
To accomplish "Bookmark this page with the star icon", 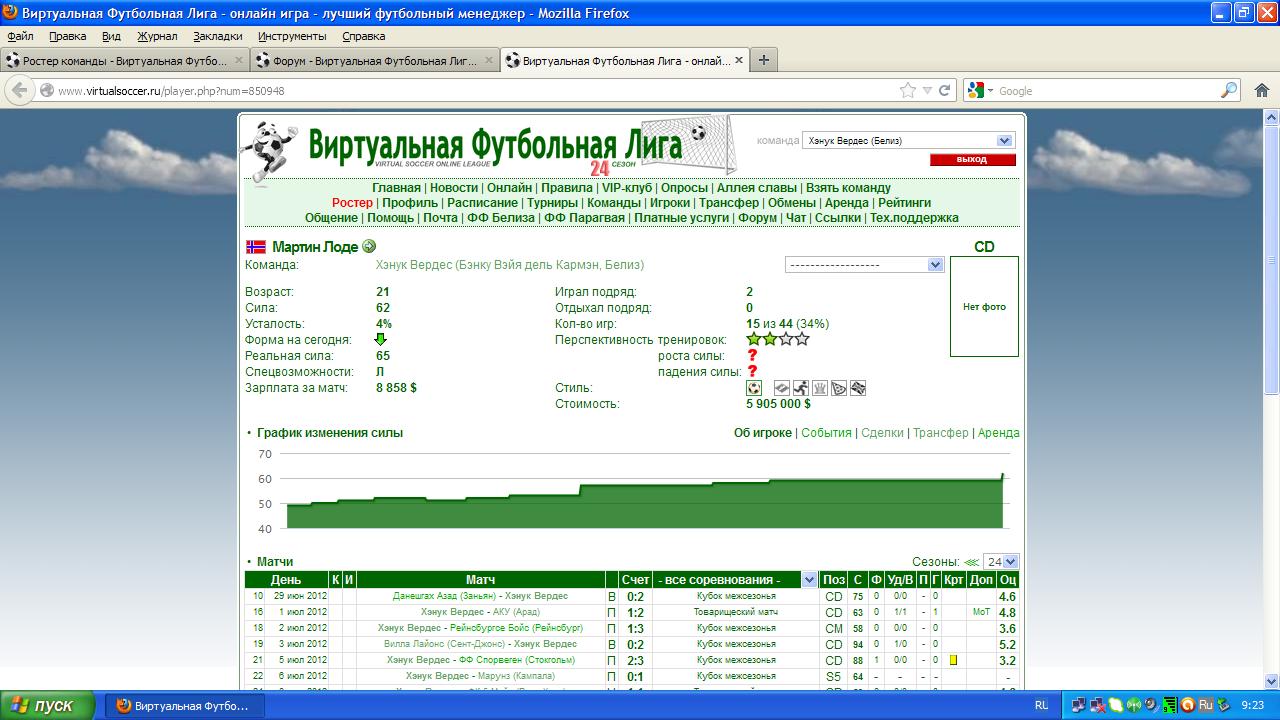I will pyautogui.click(x=908, y=90).
